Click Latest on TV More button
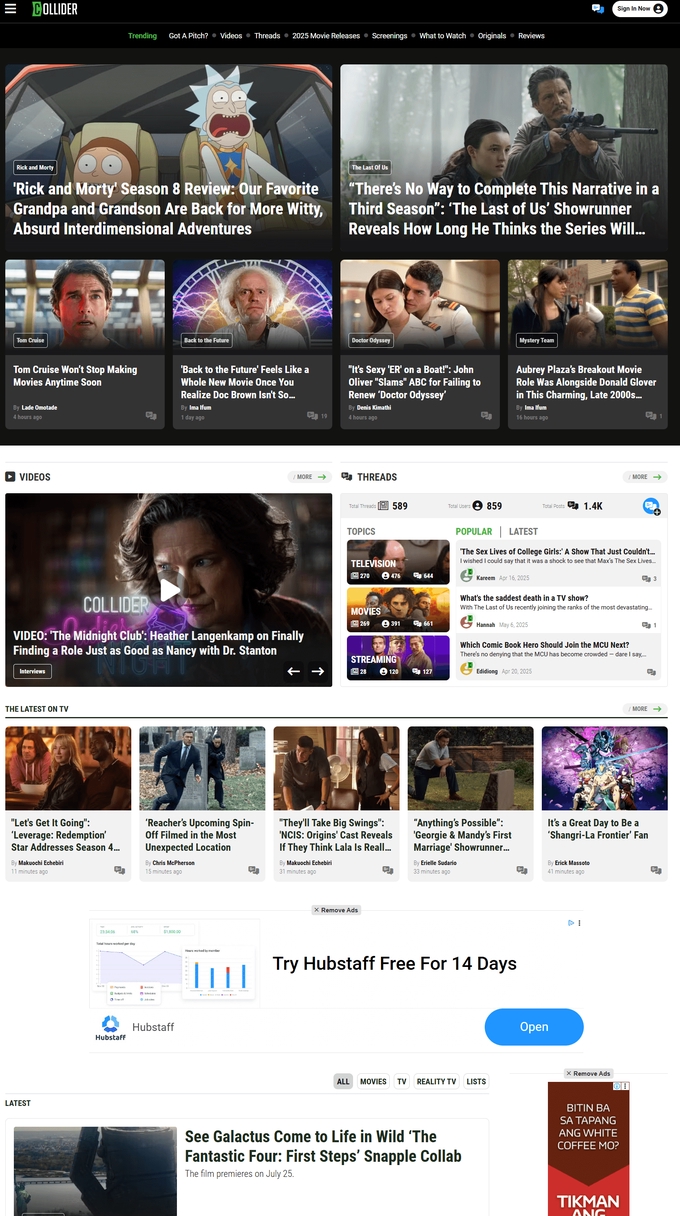 (645, 709)
